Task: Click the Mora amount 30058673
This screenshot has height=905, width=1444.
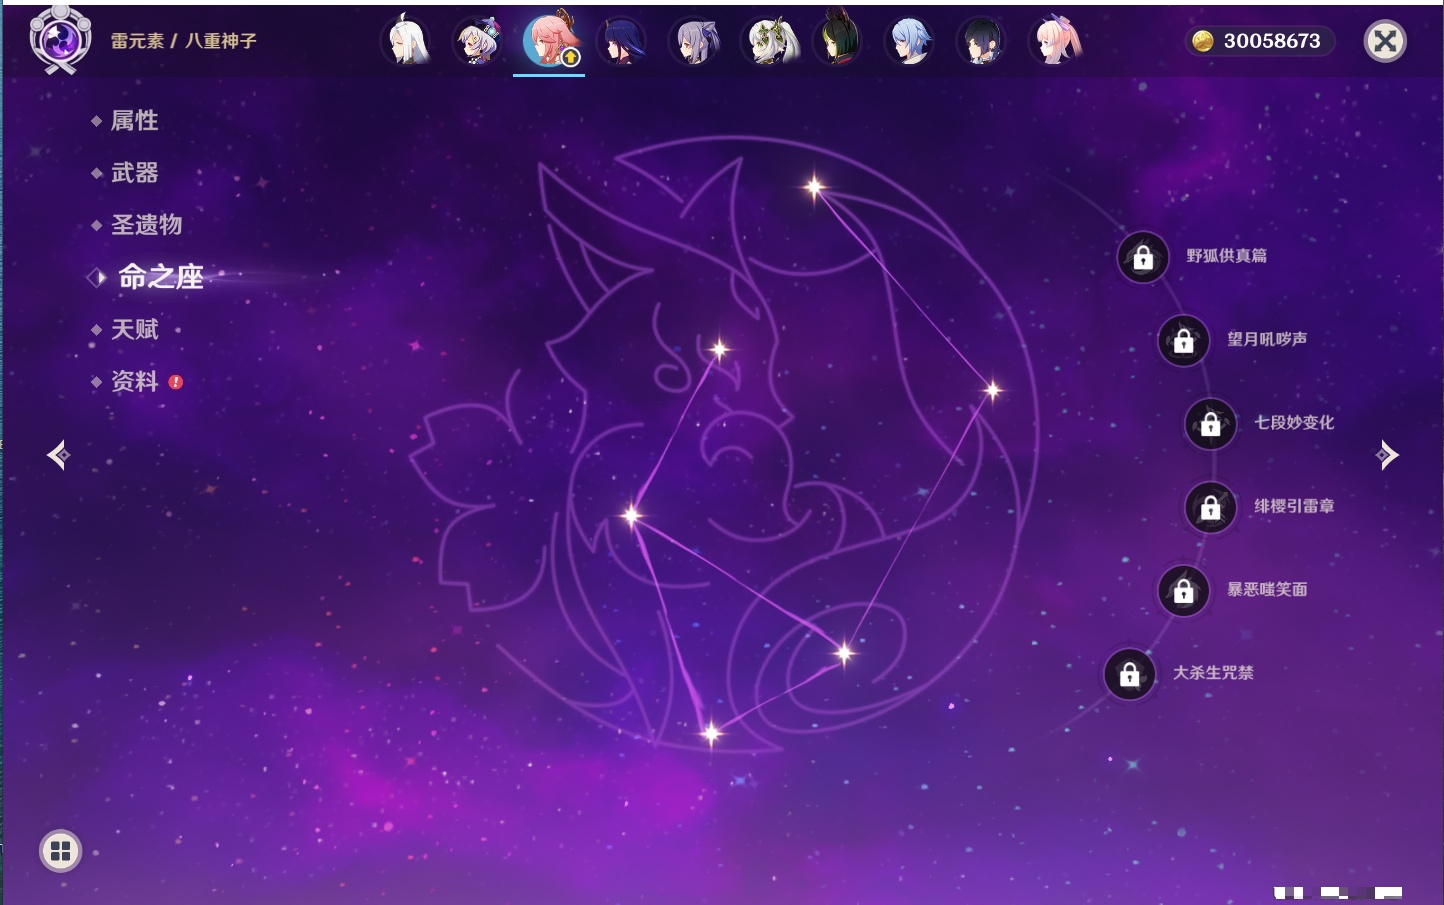Action: pyautogui.click(x=1272, y=41)
